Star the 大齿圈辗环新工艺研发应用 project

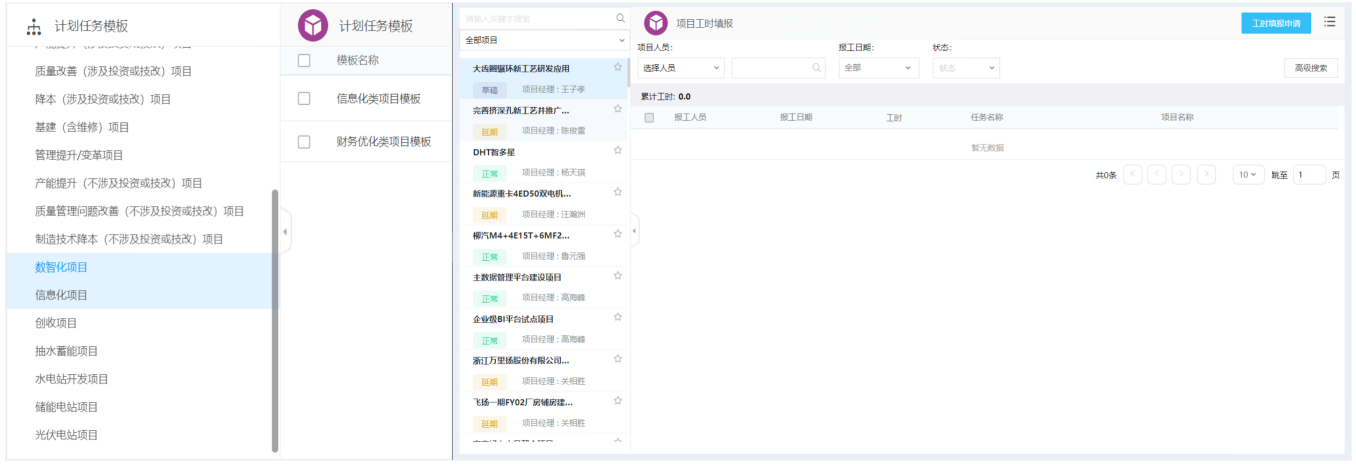(x=618, y=67)
